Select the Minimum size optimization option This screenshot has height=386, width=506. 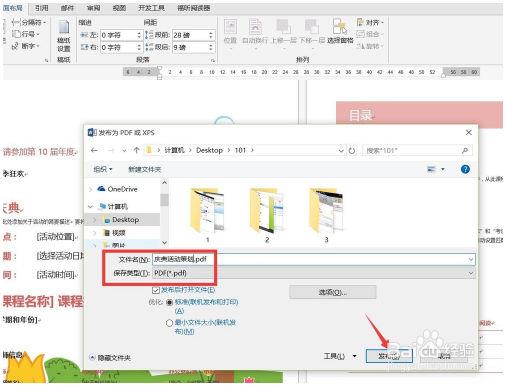[169, 323]
